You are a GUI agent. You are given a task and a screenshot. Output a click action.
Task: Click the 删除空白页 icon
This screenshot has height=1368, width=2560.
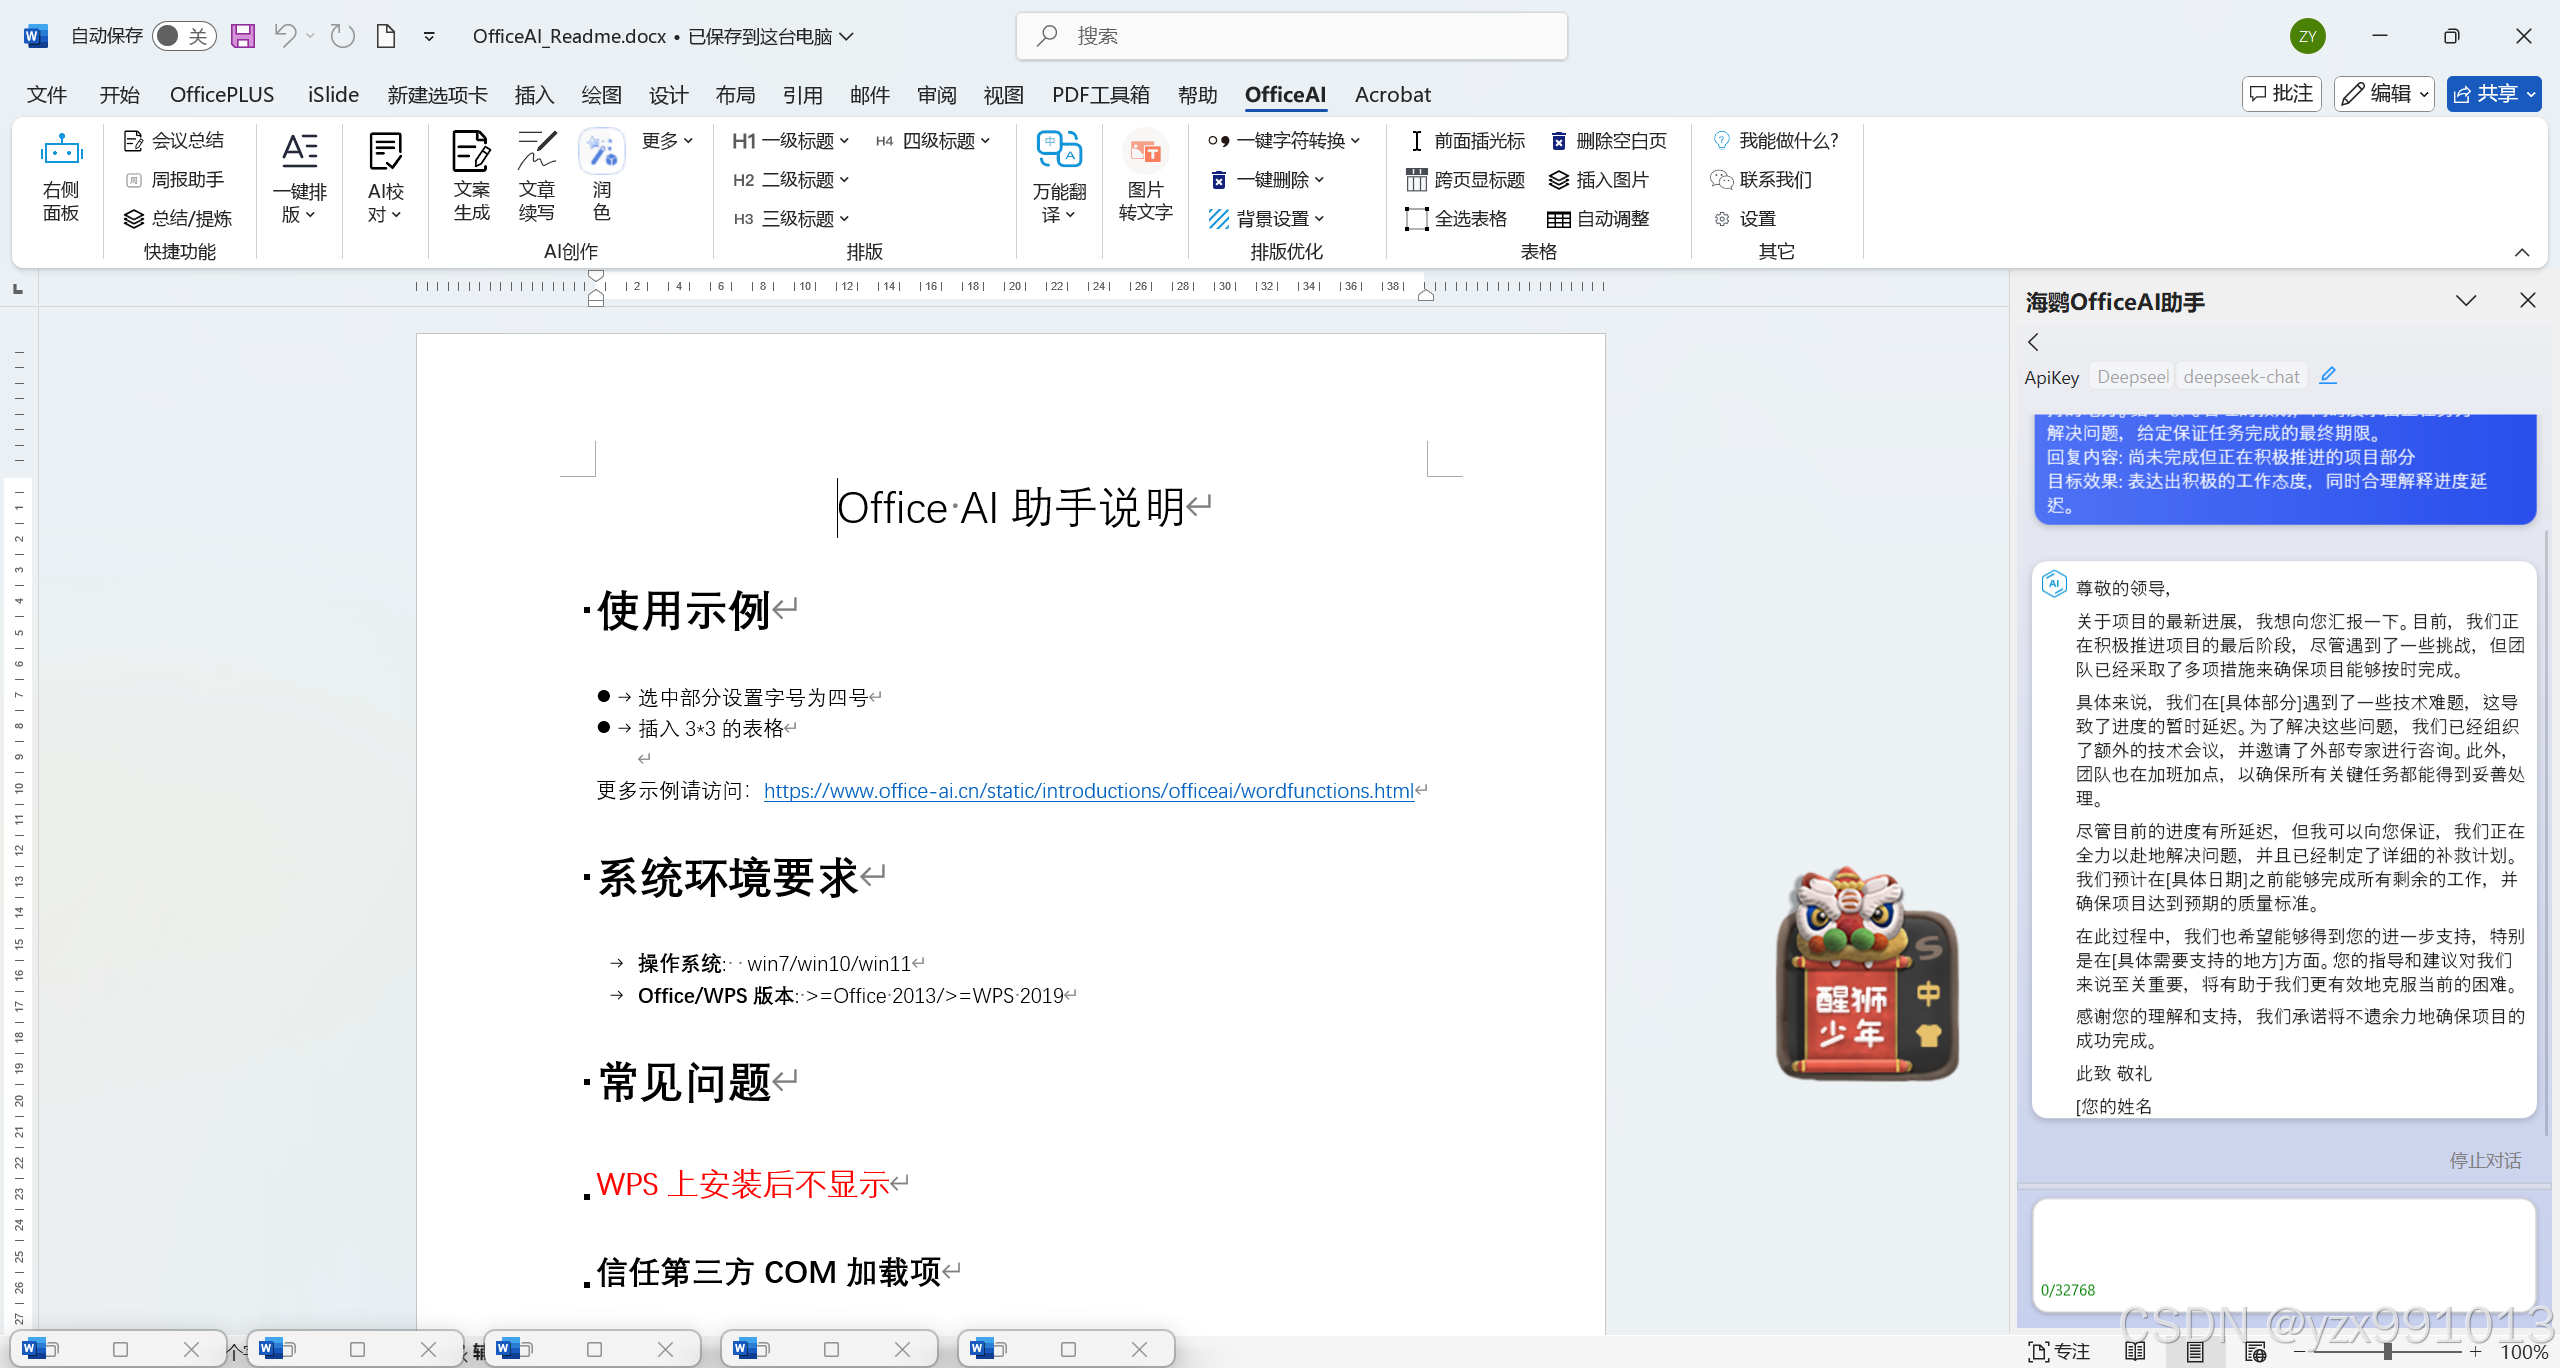point(1558,141)
